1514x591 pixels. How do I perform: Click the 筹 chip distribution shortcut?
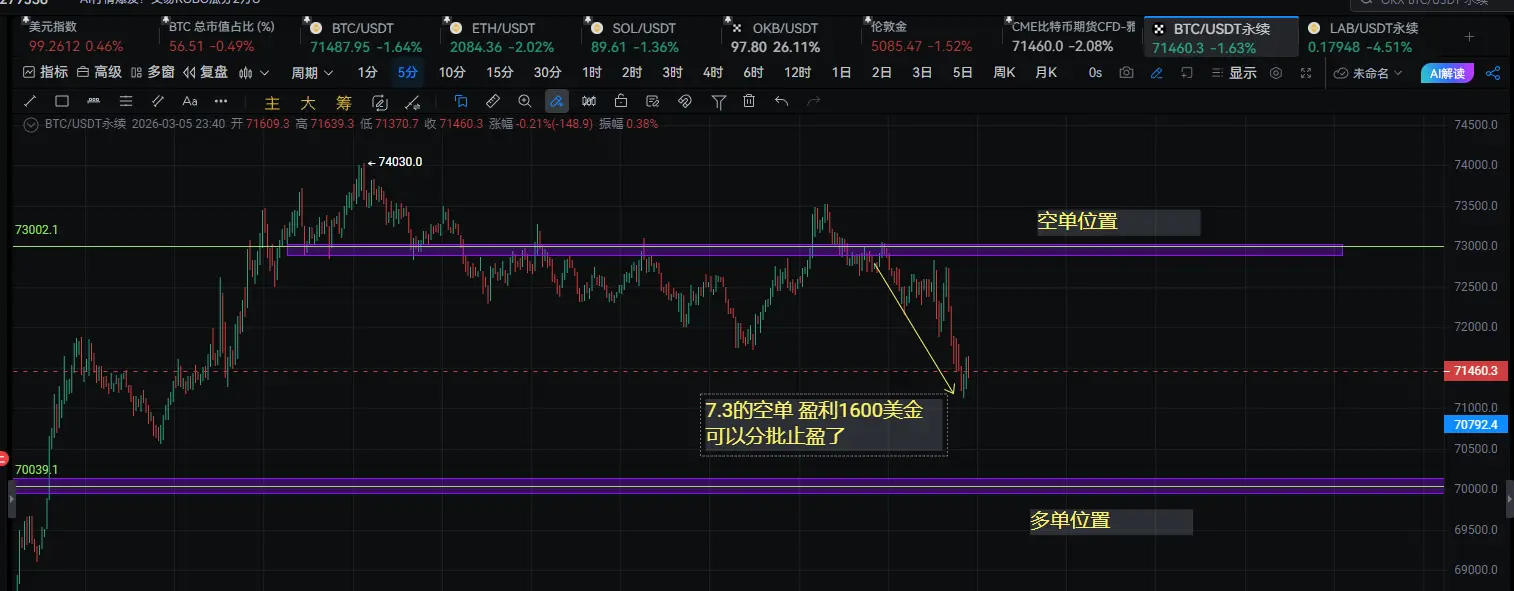coord(344,102)
